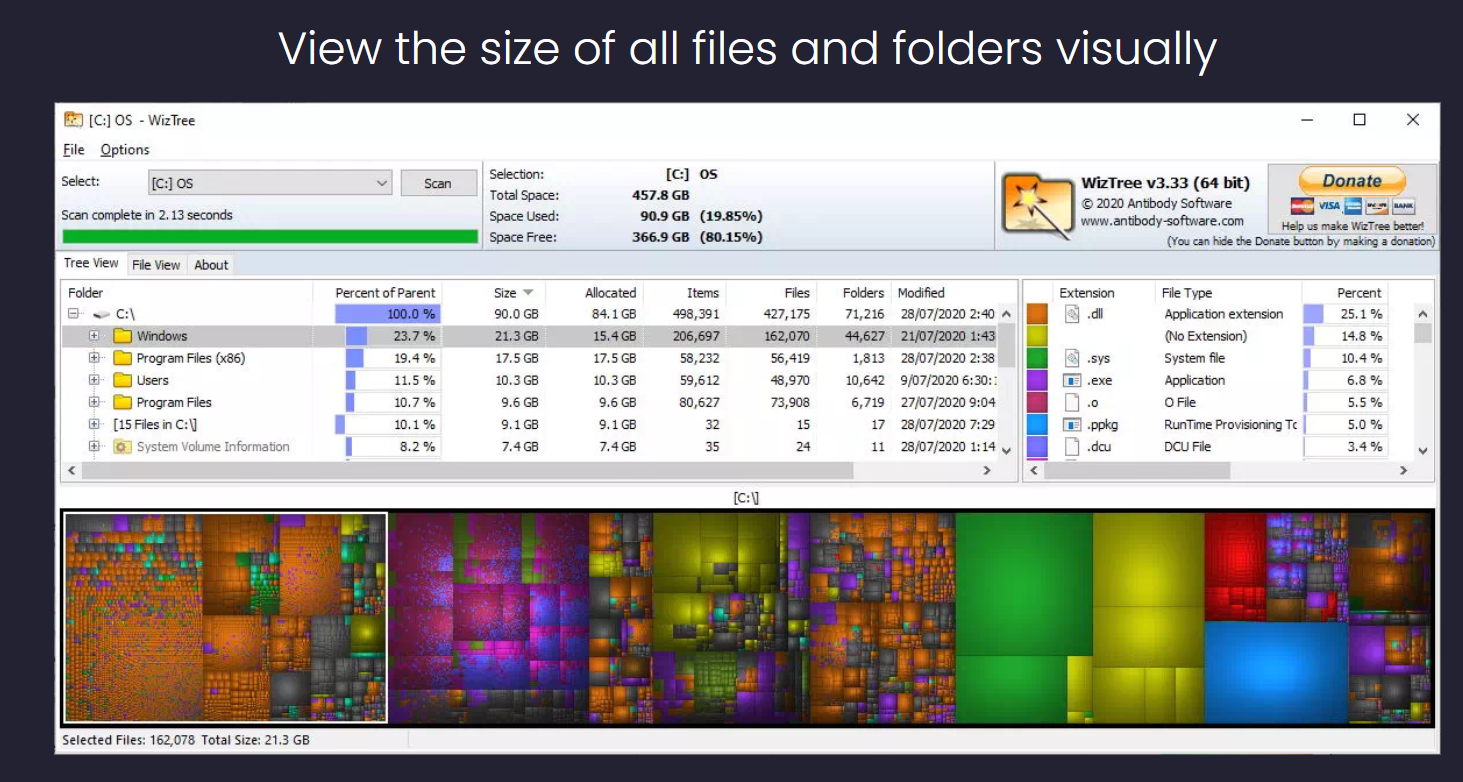Switch to the File View tab
Image resolution: width=1463 pixels, height=782 pixels.
[156, 265]
